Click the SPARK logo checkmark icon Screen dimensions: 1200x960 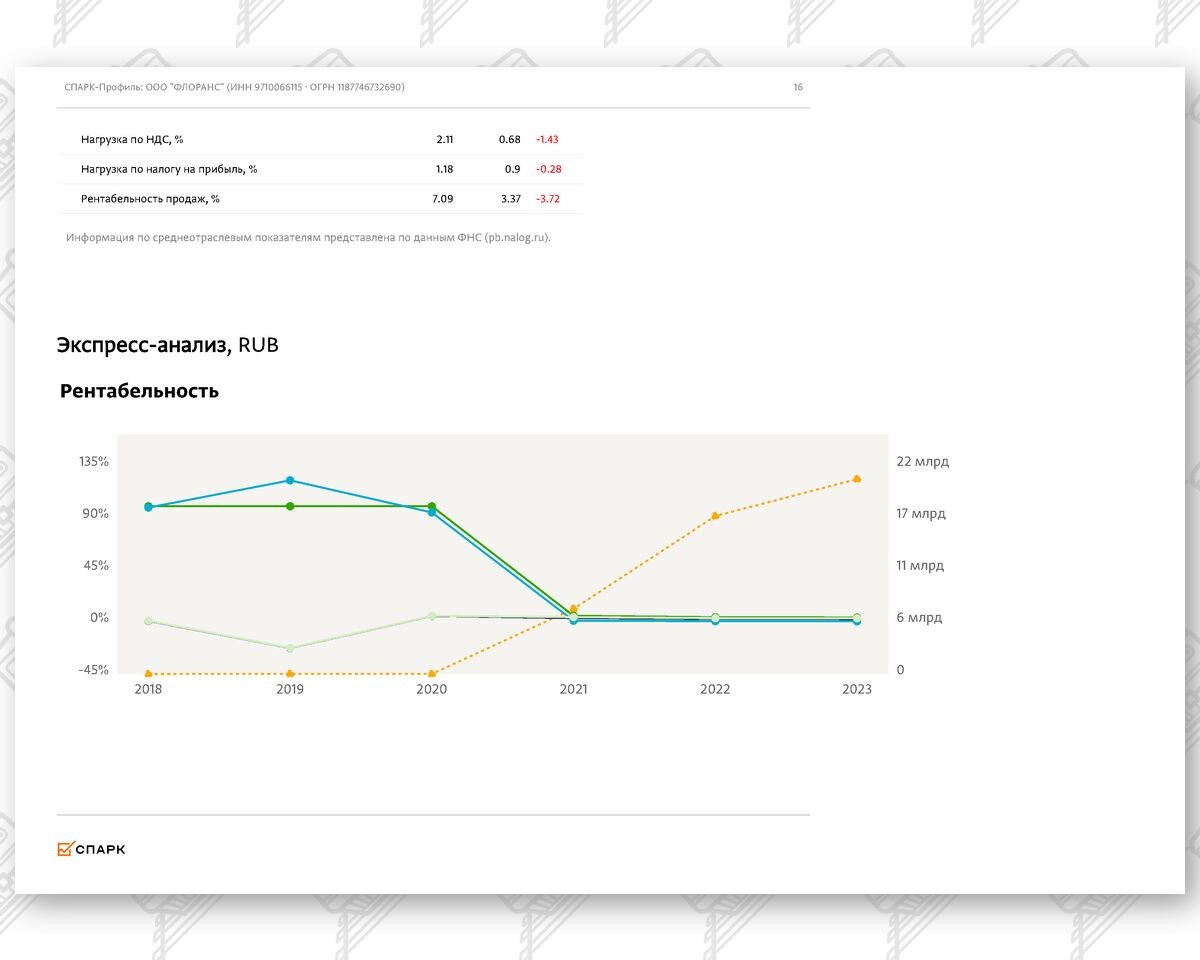tap(65, 849)
